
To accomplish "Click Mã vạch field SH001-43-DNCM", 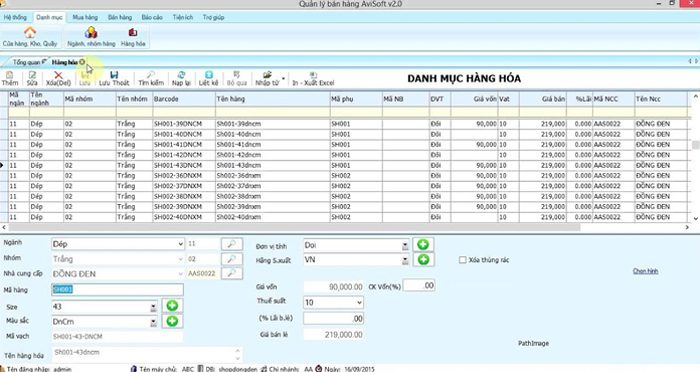I will click(117, 336).
